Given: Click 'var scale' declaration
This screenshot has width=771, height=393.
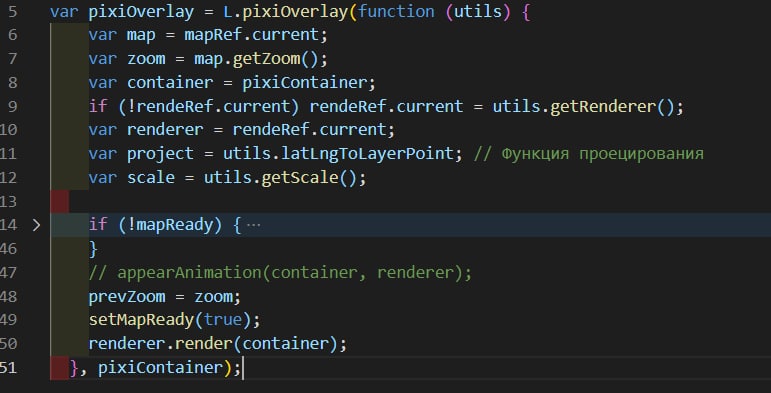Looking at the screenshot, I should tap(132, 178).
